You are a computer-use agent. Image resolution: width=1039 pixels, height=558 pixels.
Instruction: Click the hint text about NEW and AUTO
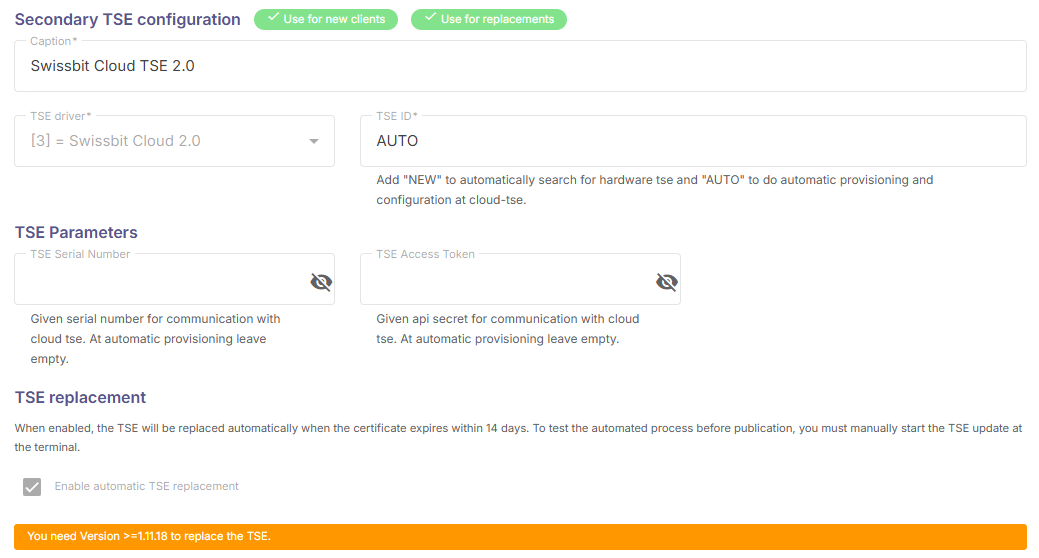(655, 190)
